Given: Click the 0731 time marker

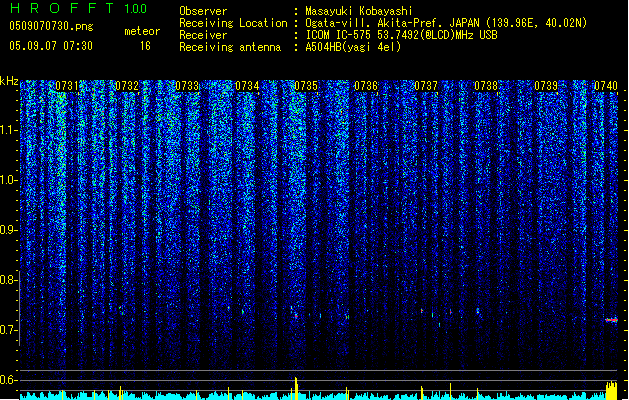Looking at the screenshot, I should [67, 86].
